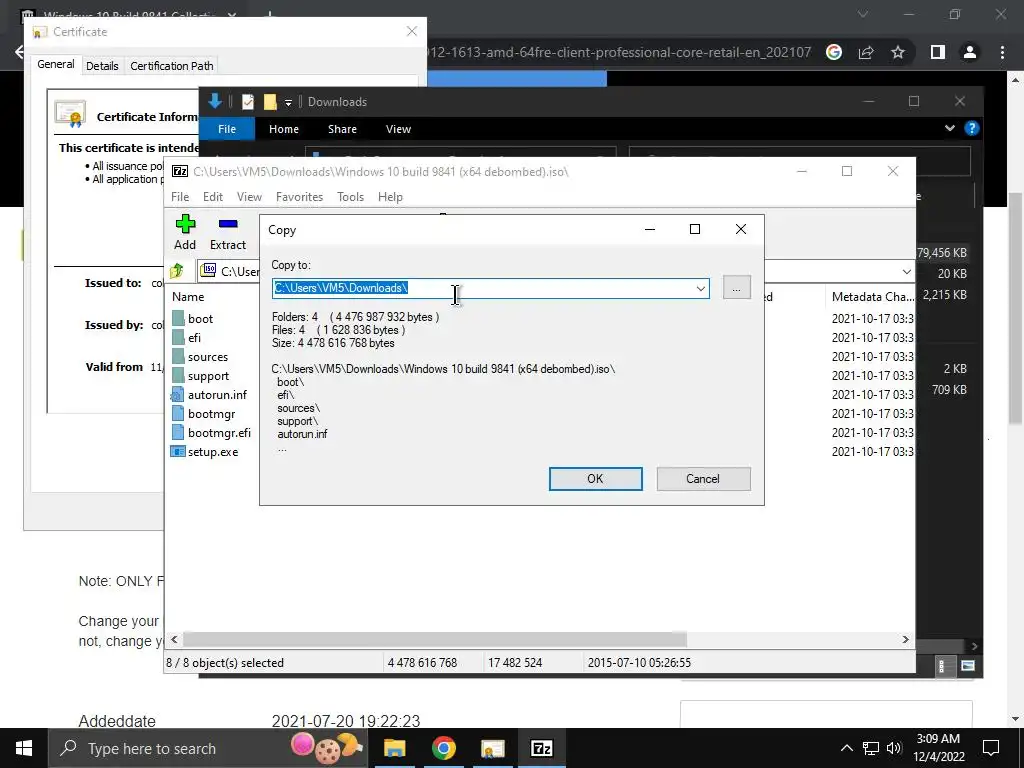Click Chrome Google search icon in address bar
Screen dimensions: 1024x768
click(834, 52)
